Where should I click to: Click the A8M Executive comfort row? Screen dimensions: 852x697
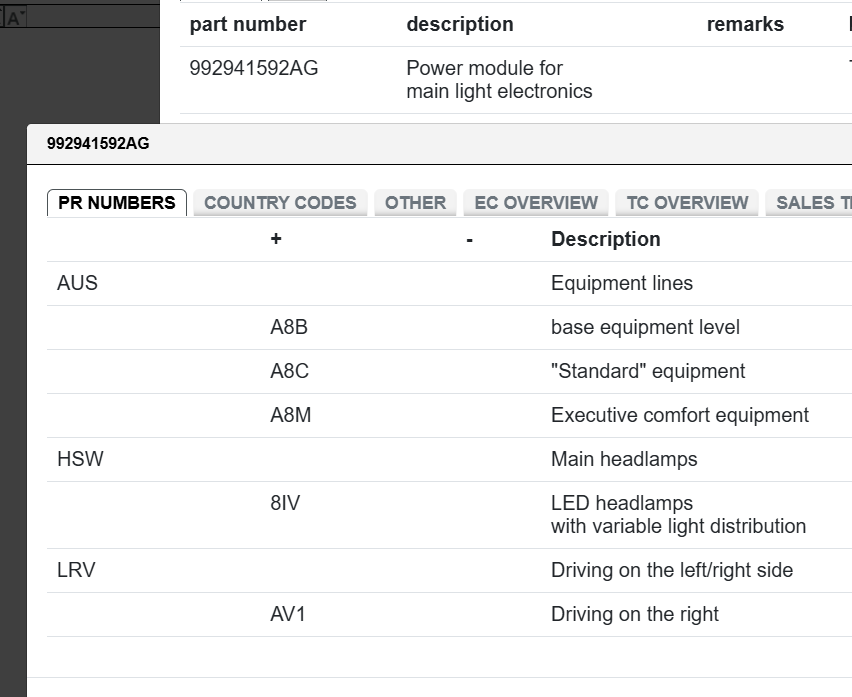point(290,415)
